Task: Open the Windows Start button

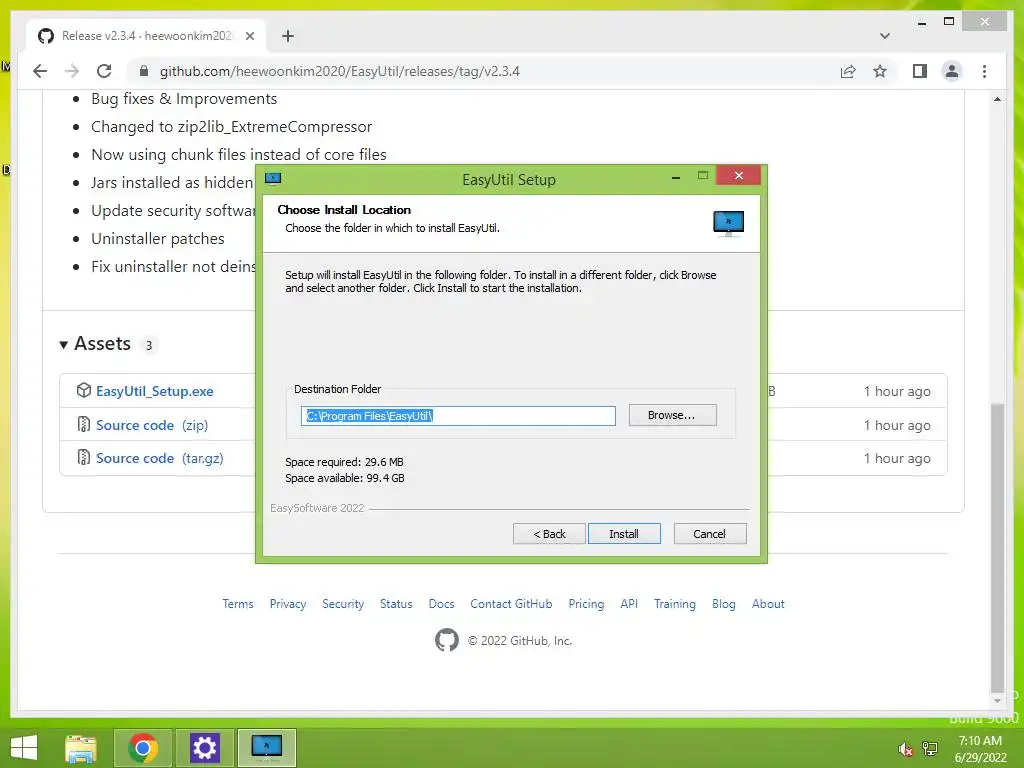Action: (x=24, y=748)
